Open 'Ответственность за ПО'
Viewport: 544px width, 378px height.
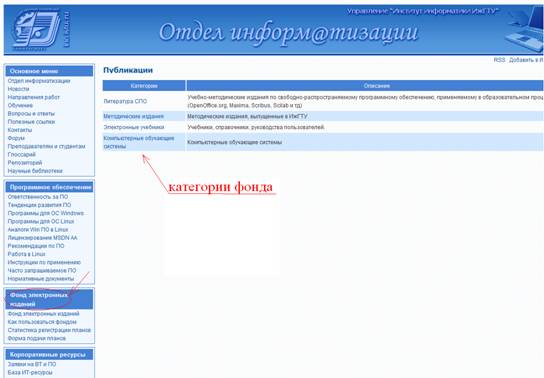coord(38,197)
